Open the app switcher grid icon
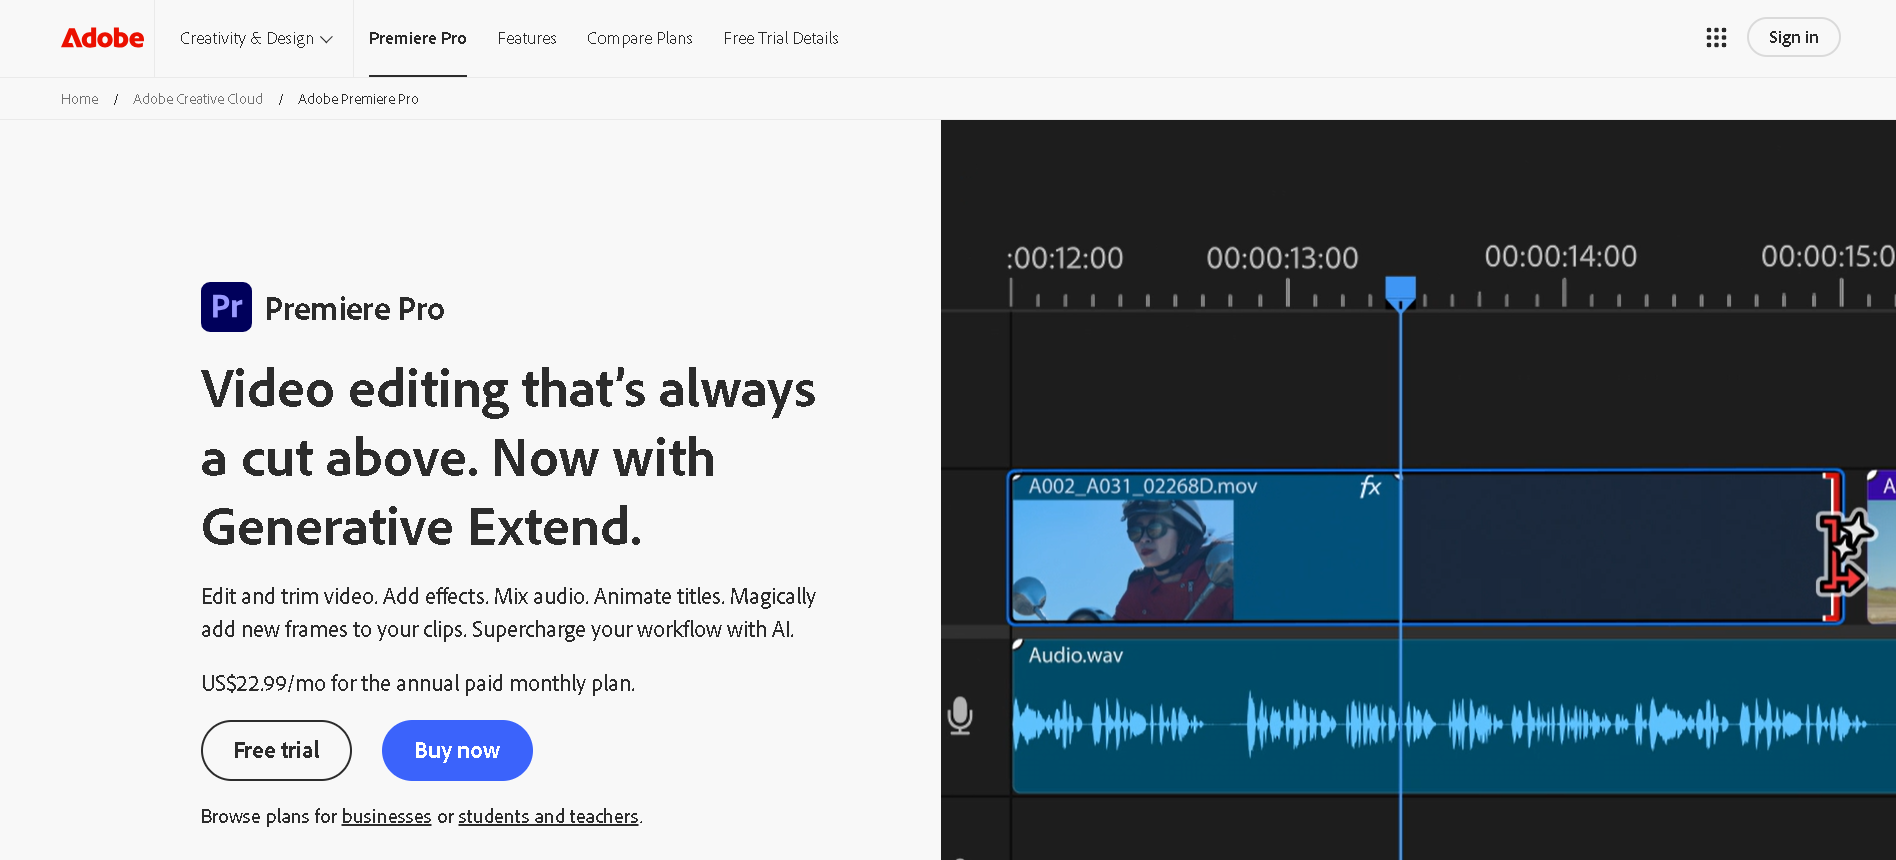 1716,38
